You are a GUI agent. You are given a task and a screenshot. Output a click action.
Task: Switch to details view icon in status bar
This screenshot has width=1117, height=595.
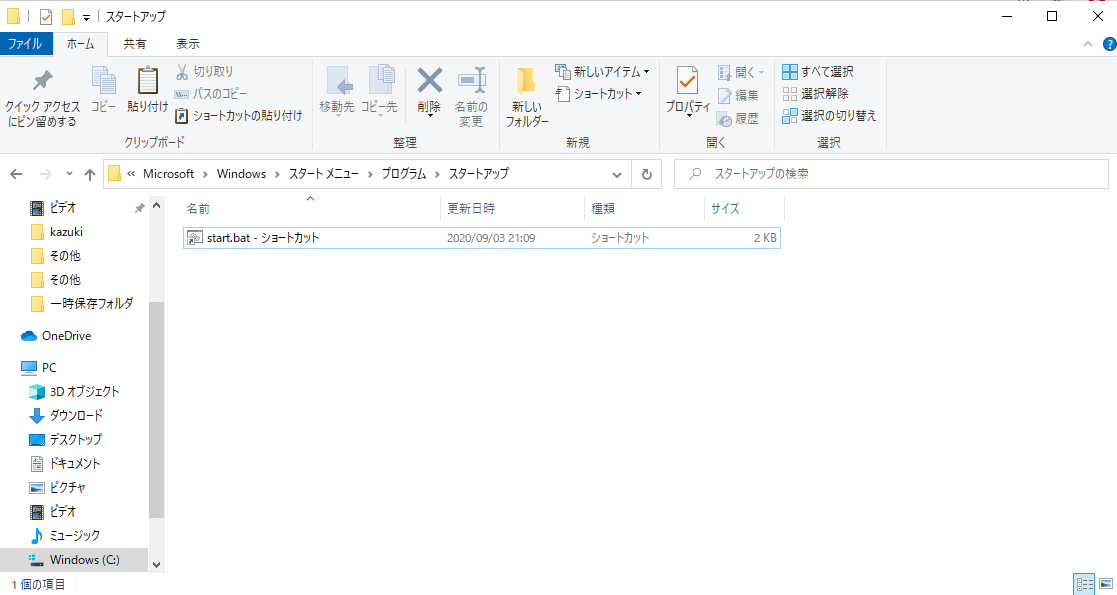[x=1085, y=585]
